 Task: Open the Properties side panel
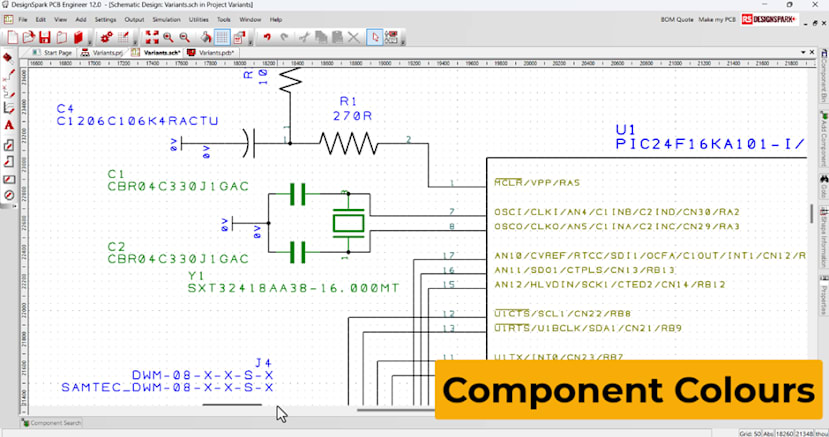[824, 295]
